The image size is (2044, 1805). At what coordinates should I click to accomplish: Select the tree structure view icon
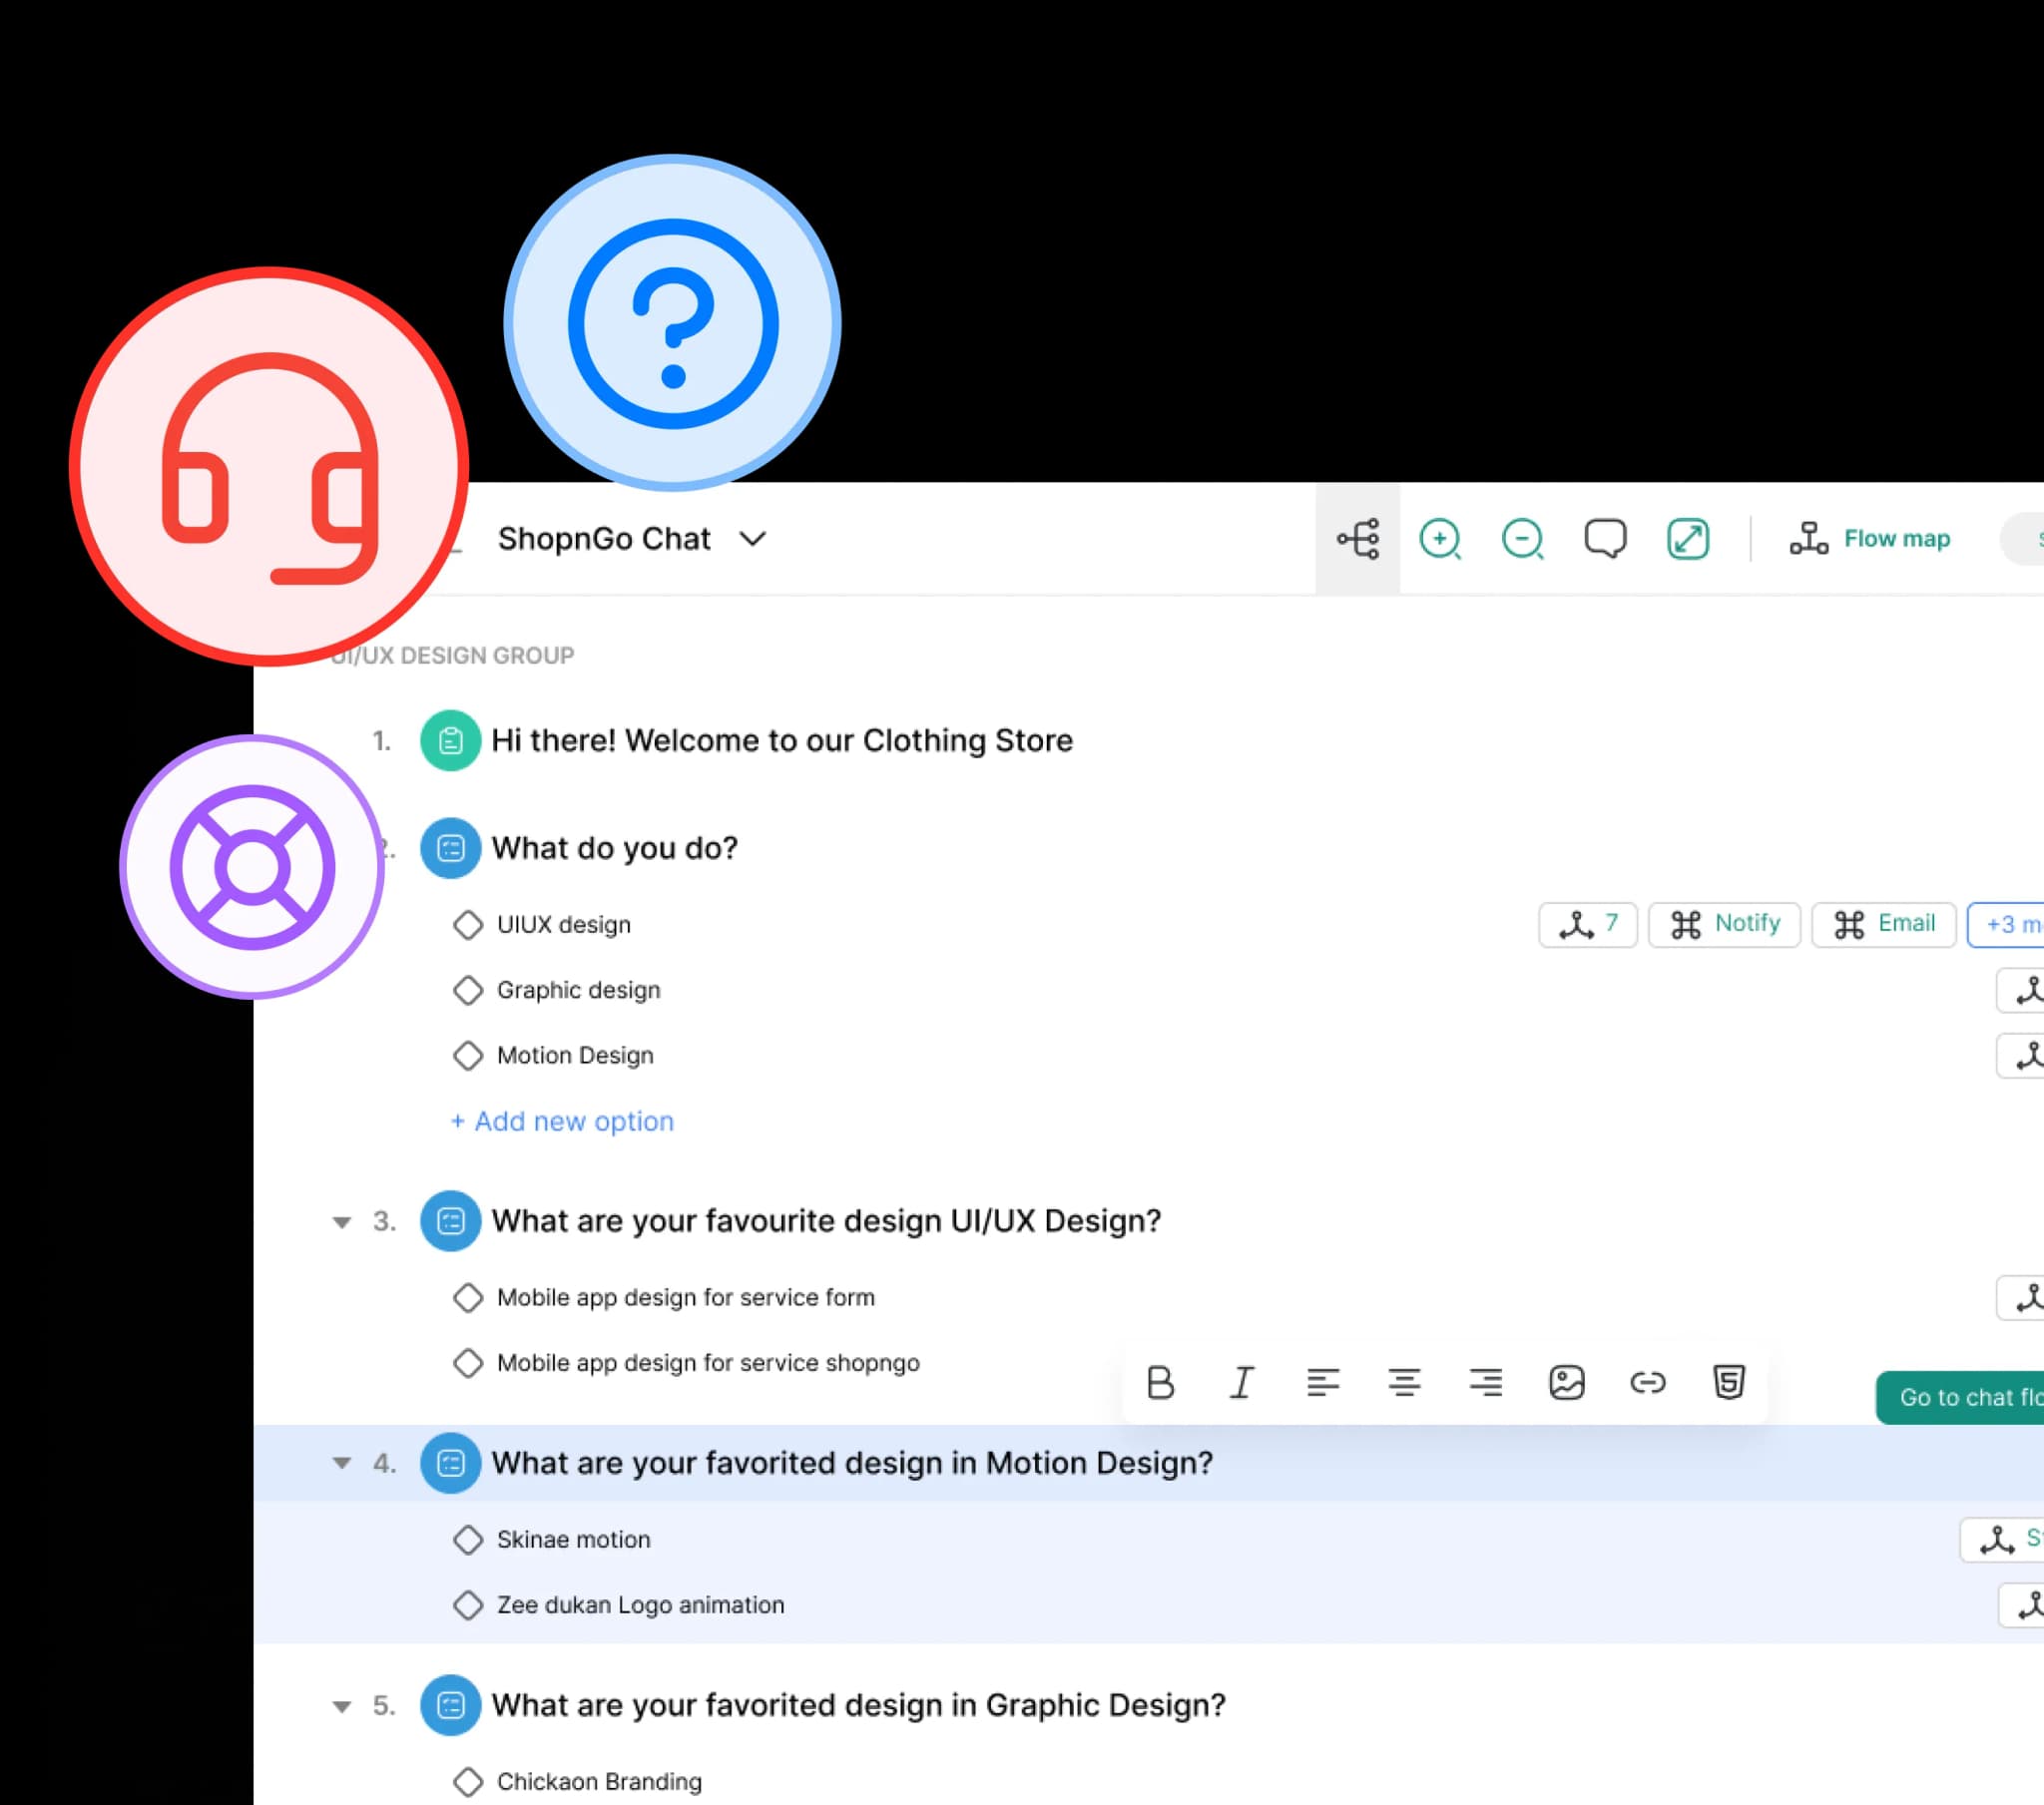tap(1358, 539)
